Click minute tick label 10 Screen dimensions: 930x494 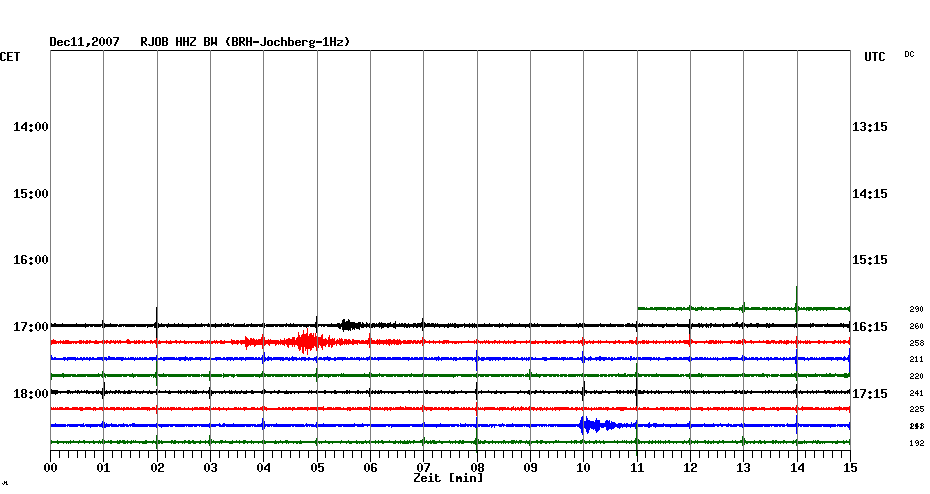[584, 467]
